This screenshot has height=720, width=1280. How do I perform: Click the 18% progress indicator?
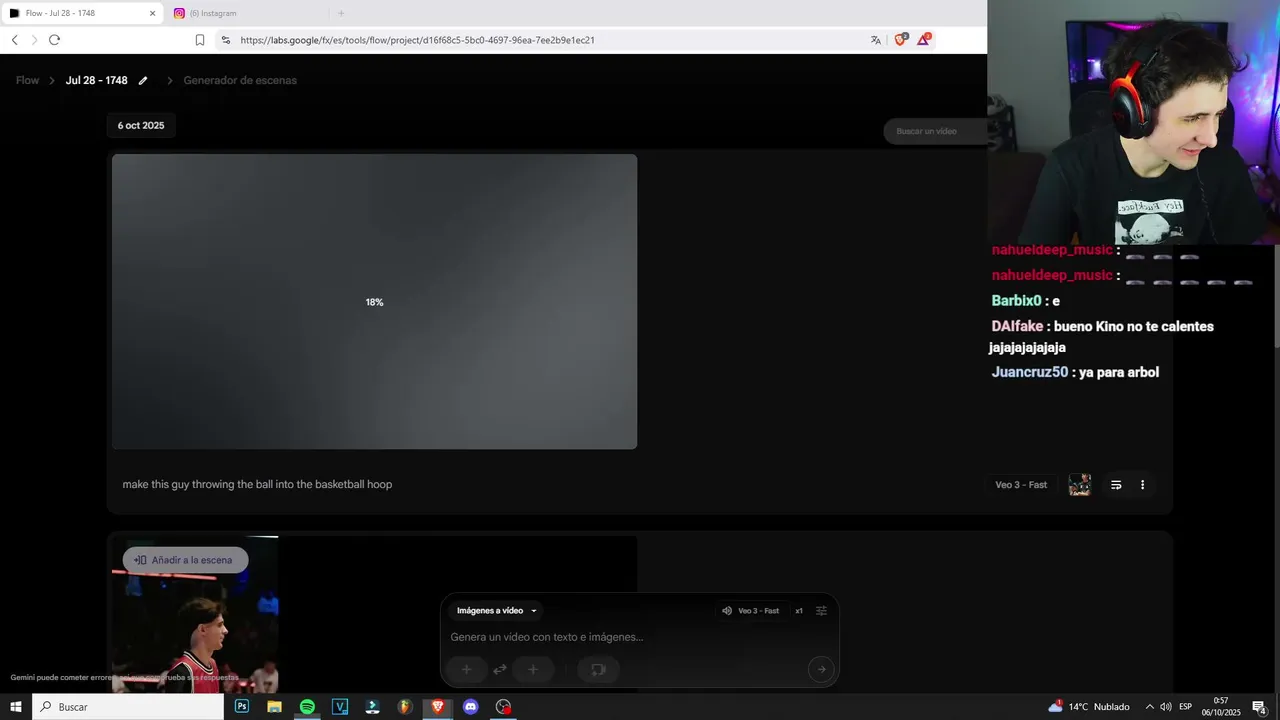coord(374,302)
